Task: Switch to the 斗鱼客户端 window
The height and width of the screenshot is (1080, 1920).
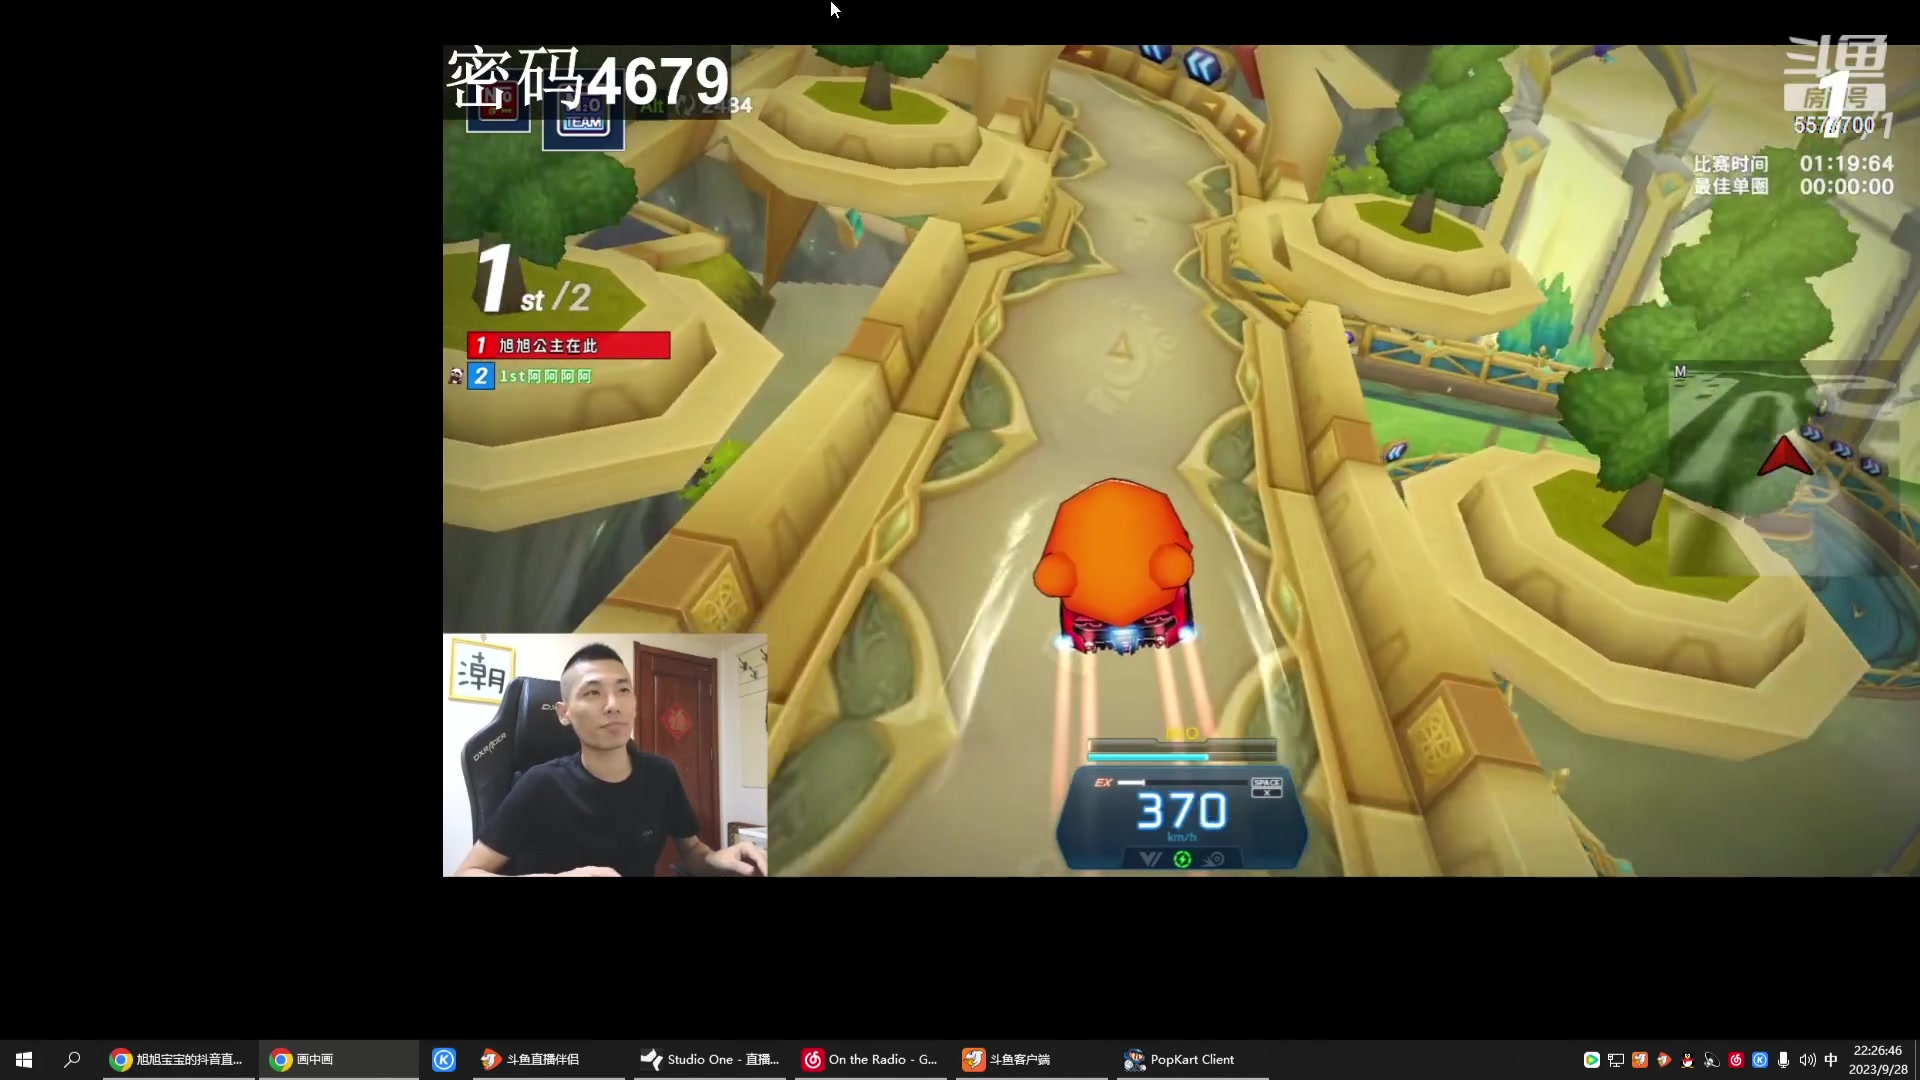Action: click(1032, 1059)
